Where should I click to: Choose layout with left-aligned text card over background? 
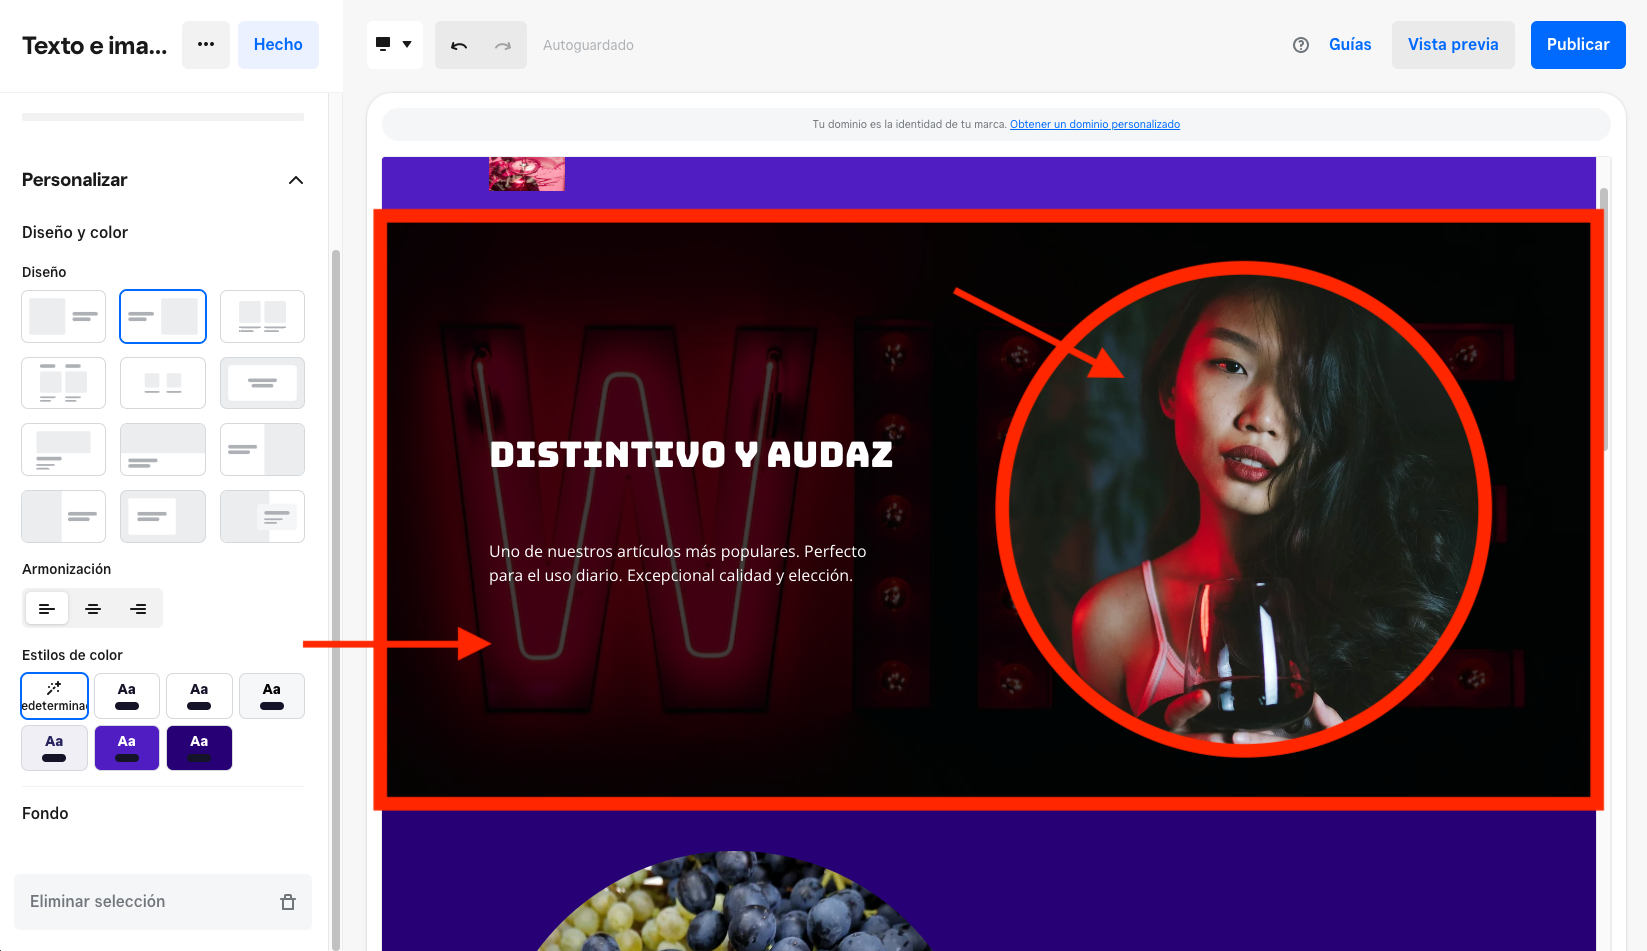pos(163,516)
